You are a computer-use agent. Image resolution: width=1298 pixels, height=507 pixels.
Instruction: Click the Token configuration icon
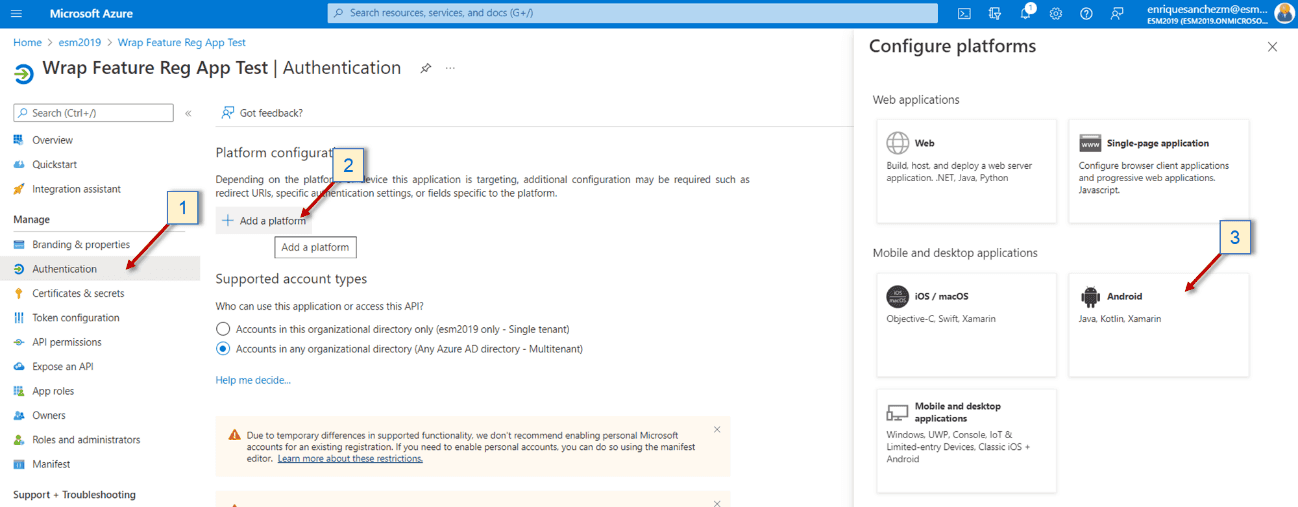[19, 318]
